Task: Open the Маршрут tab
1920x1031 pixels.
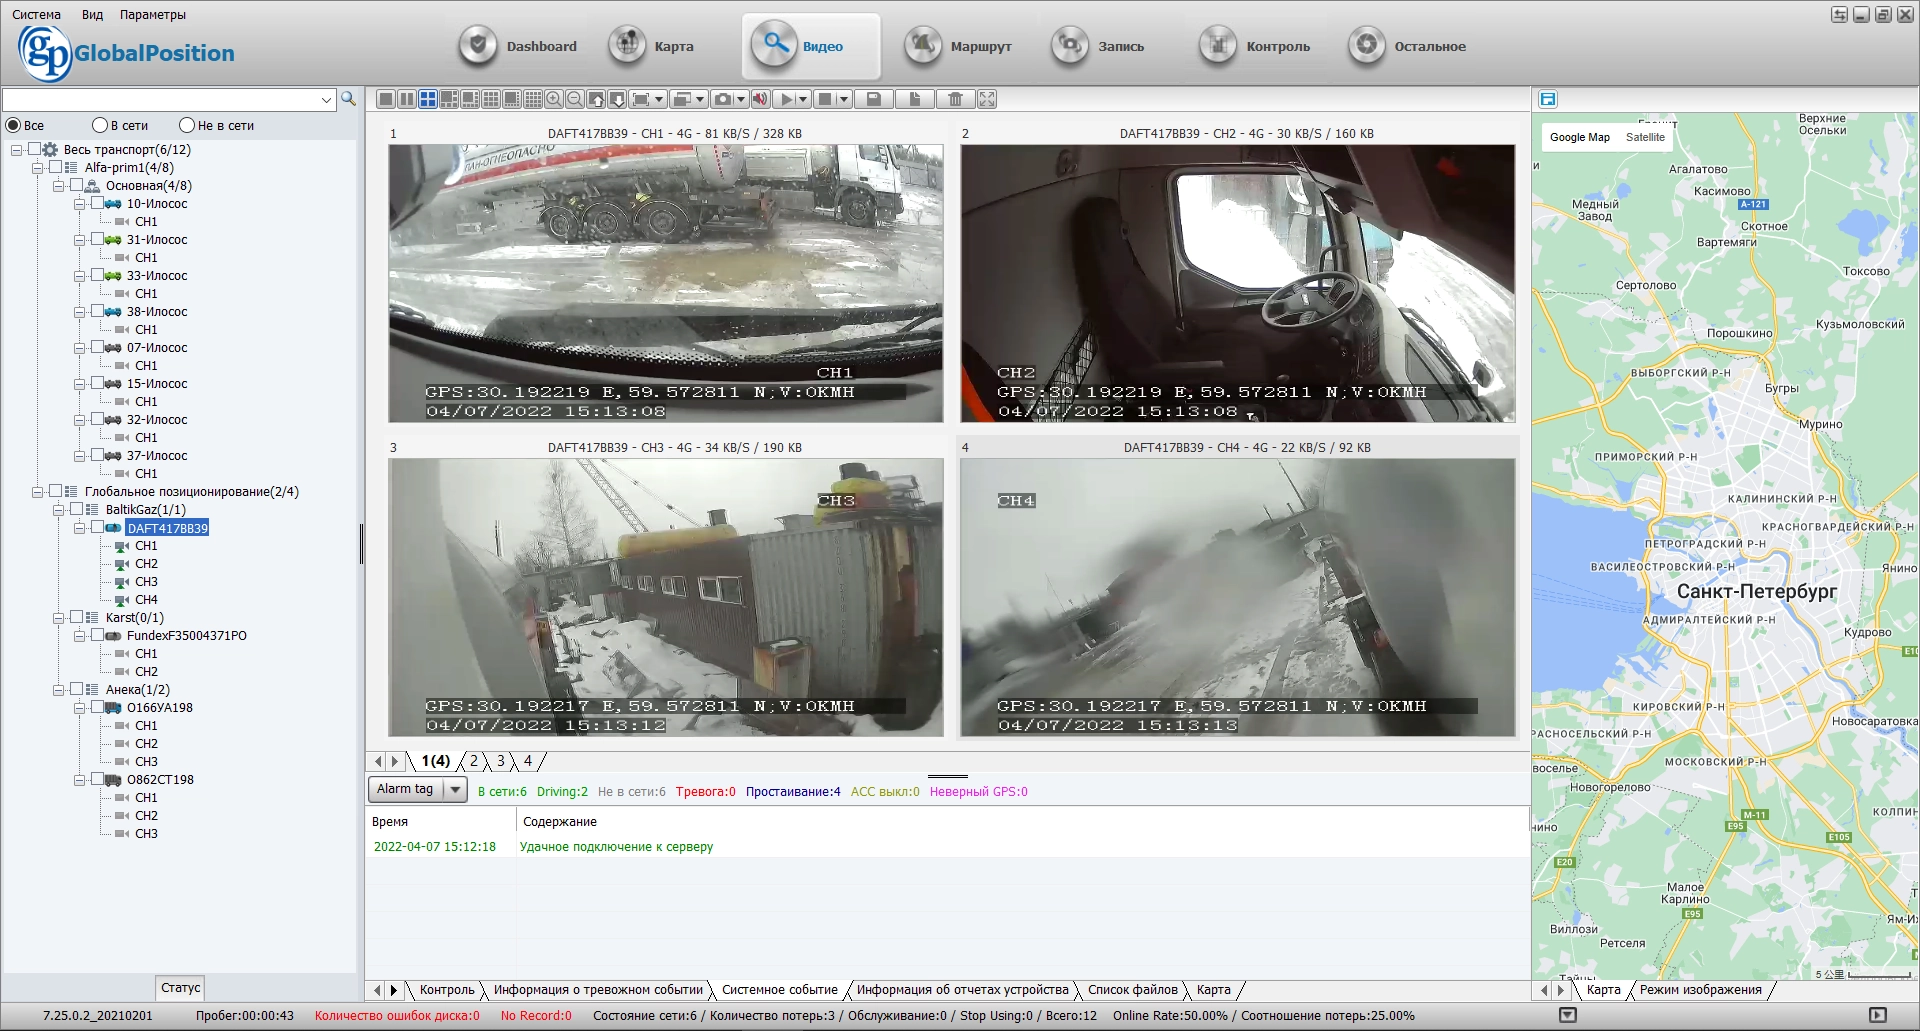Action: (959, 46)
